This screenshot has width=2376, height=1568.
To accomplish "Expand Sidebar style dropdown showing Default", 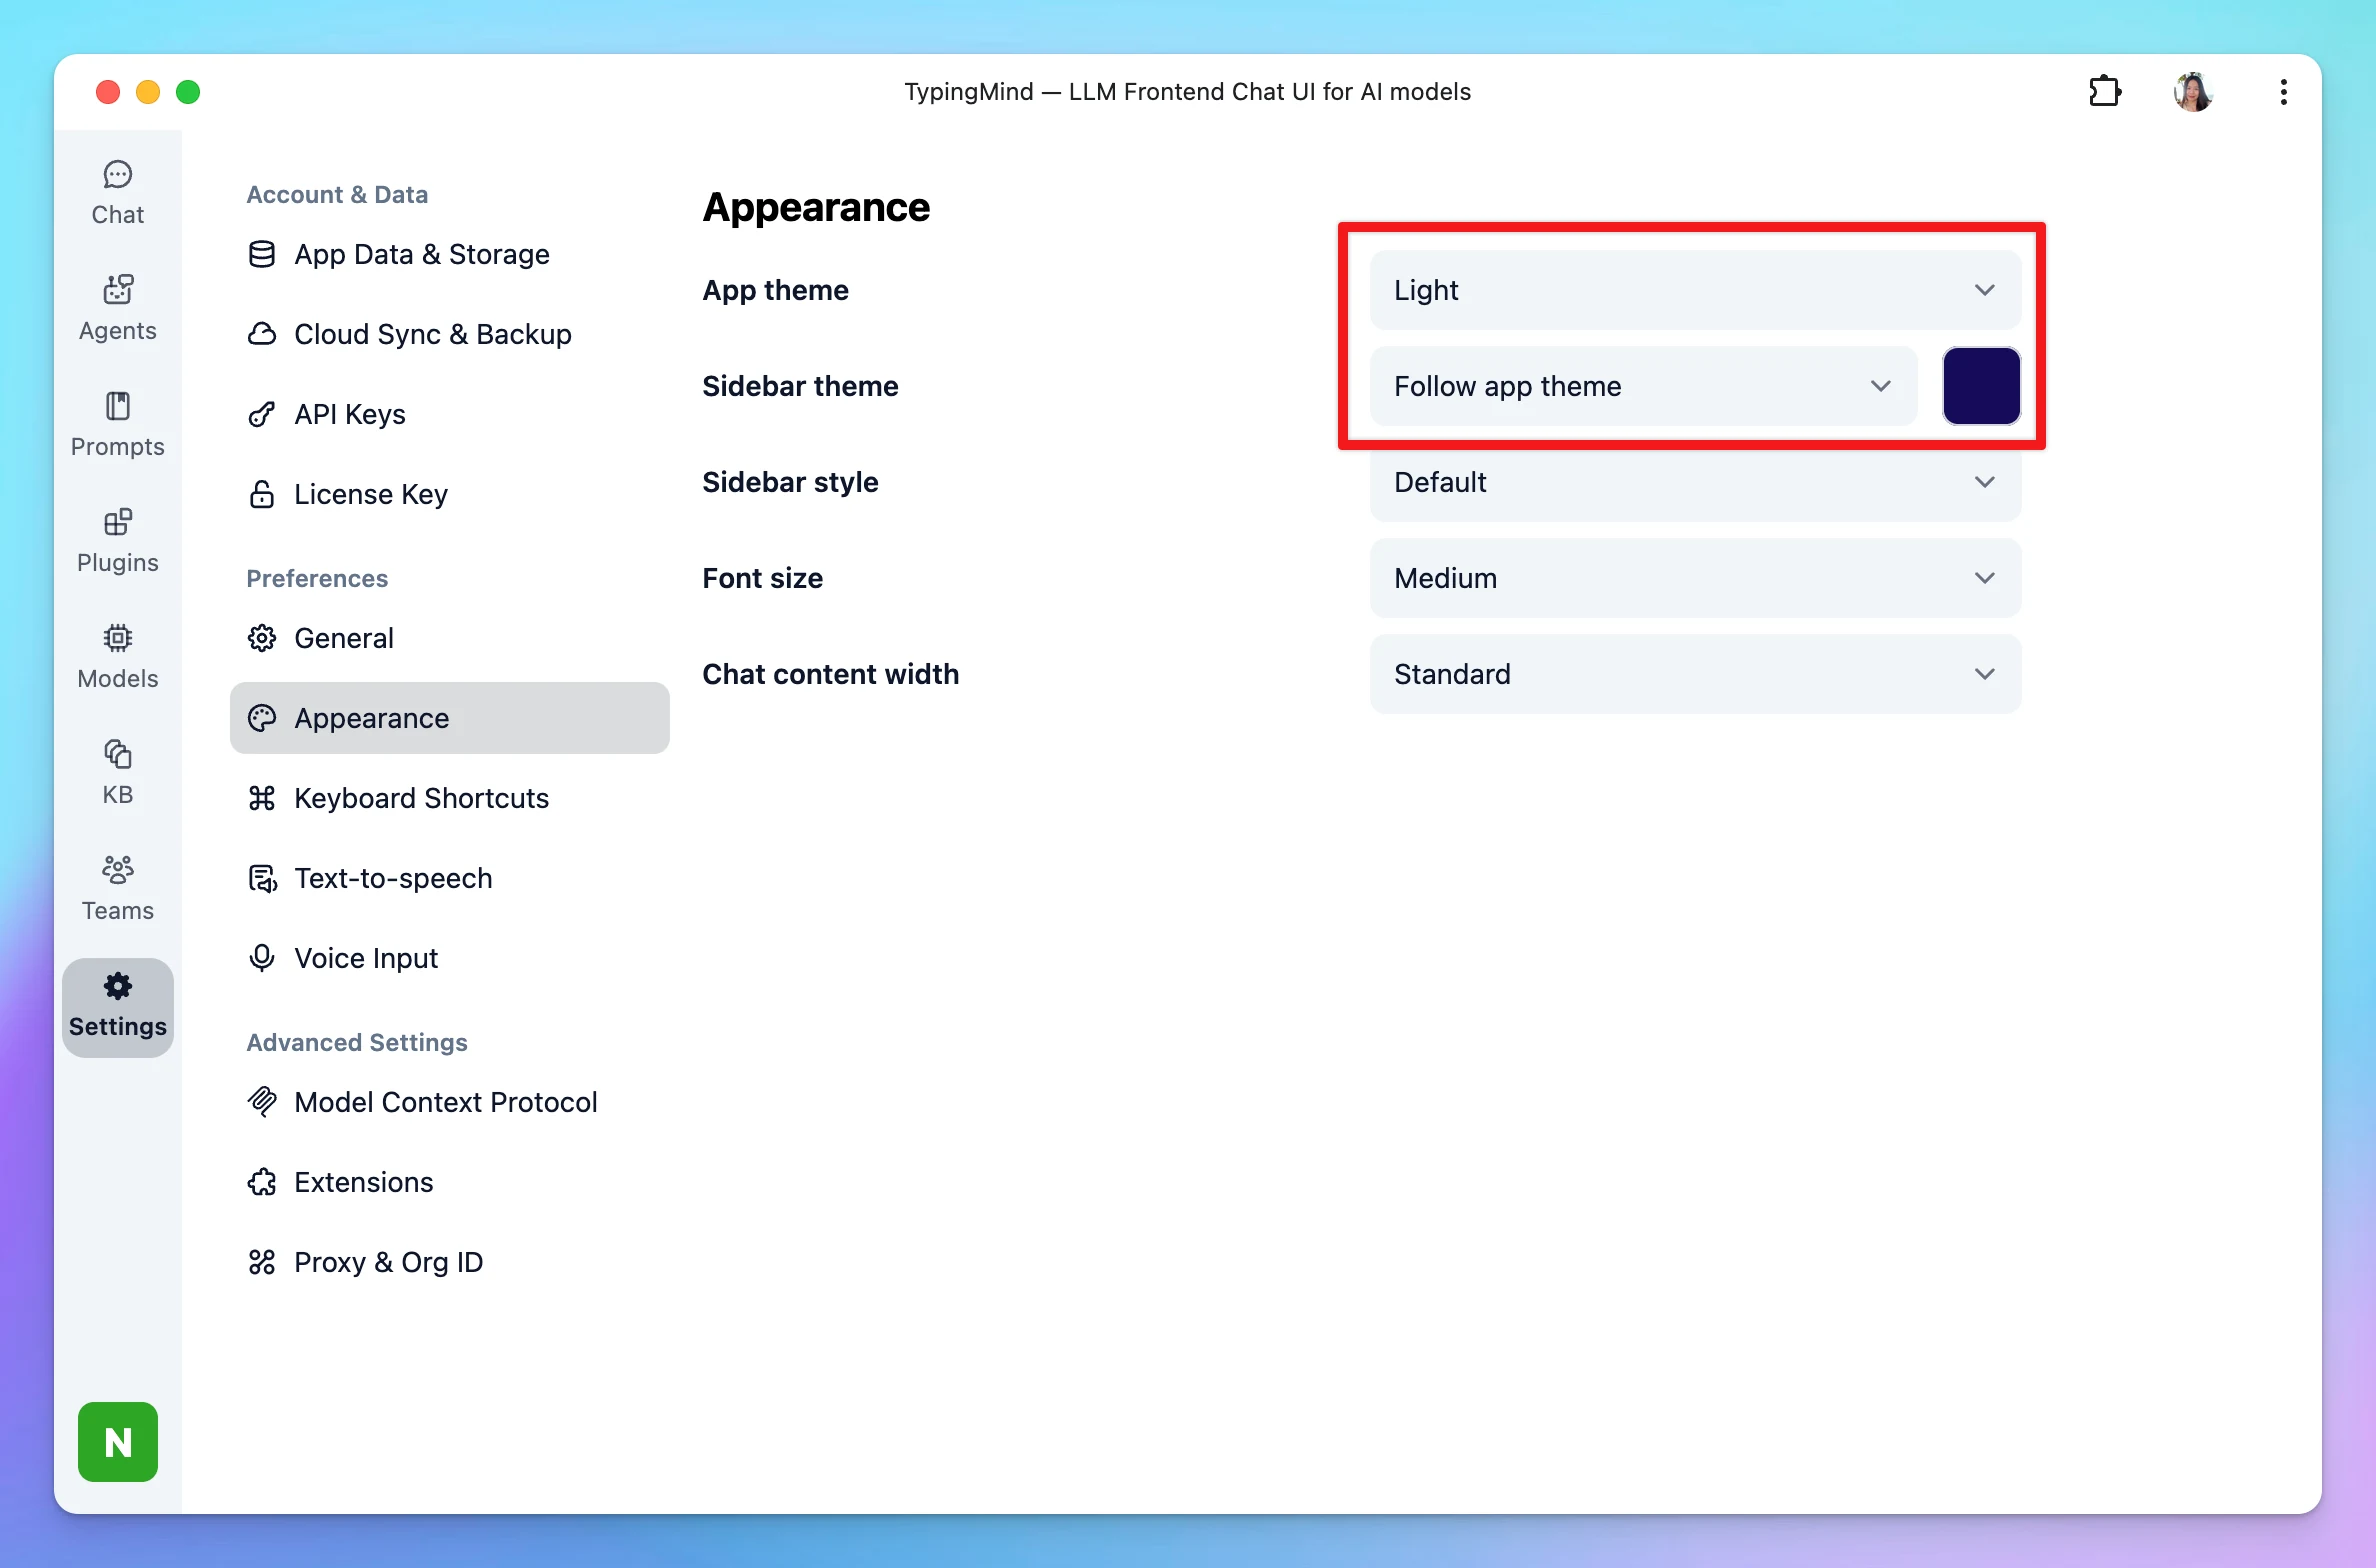I will (1695, 482).
